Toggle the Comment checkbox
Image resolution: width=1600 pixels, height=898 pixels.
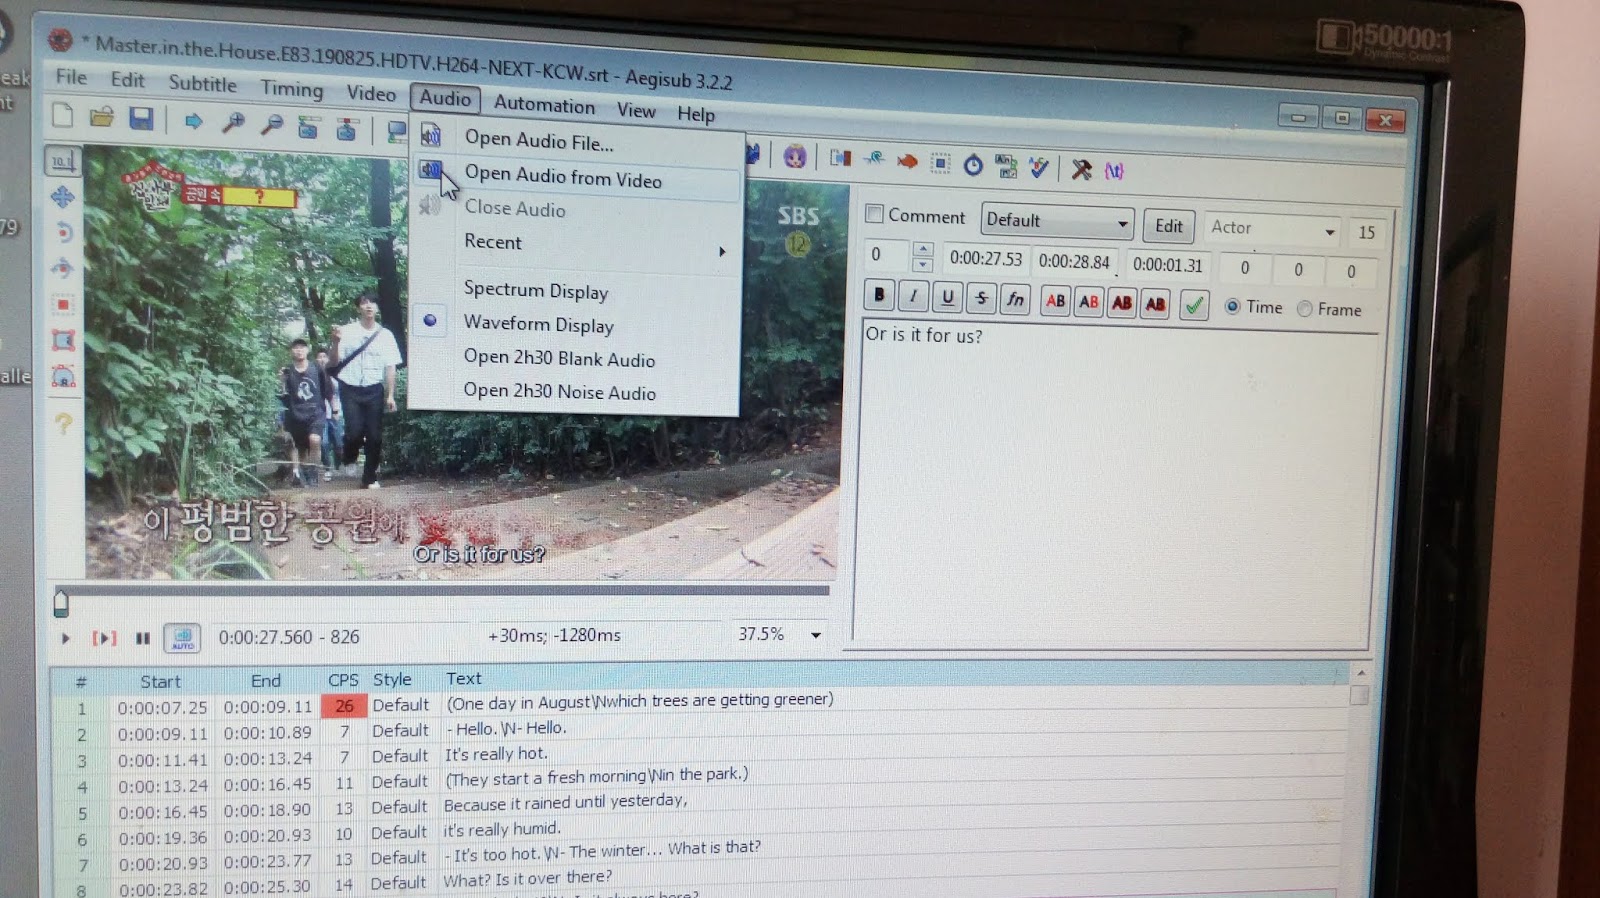[x=874, y=213]
